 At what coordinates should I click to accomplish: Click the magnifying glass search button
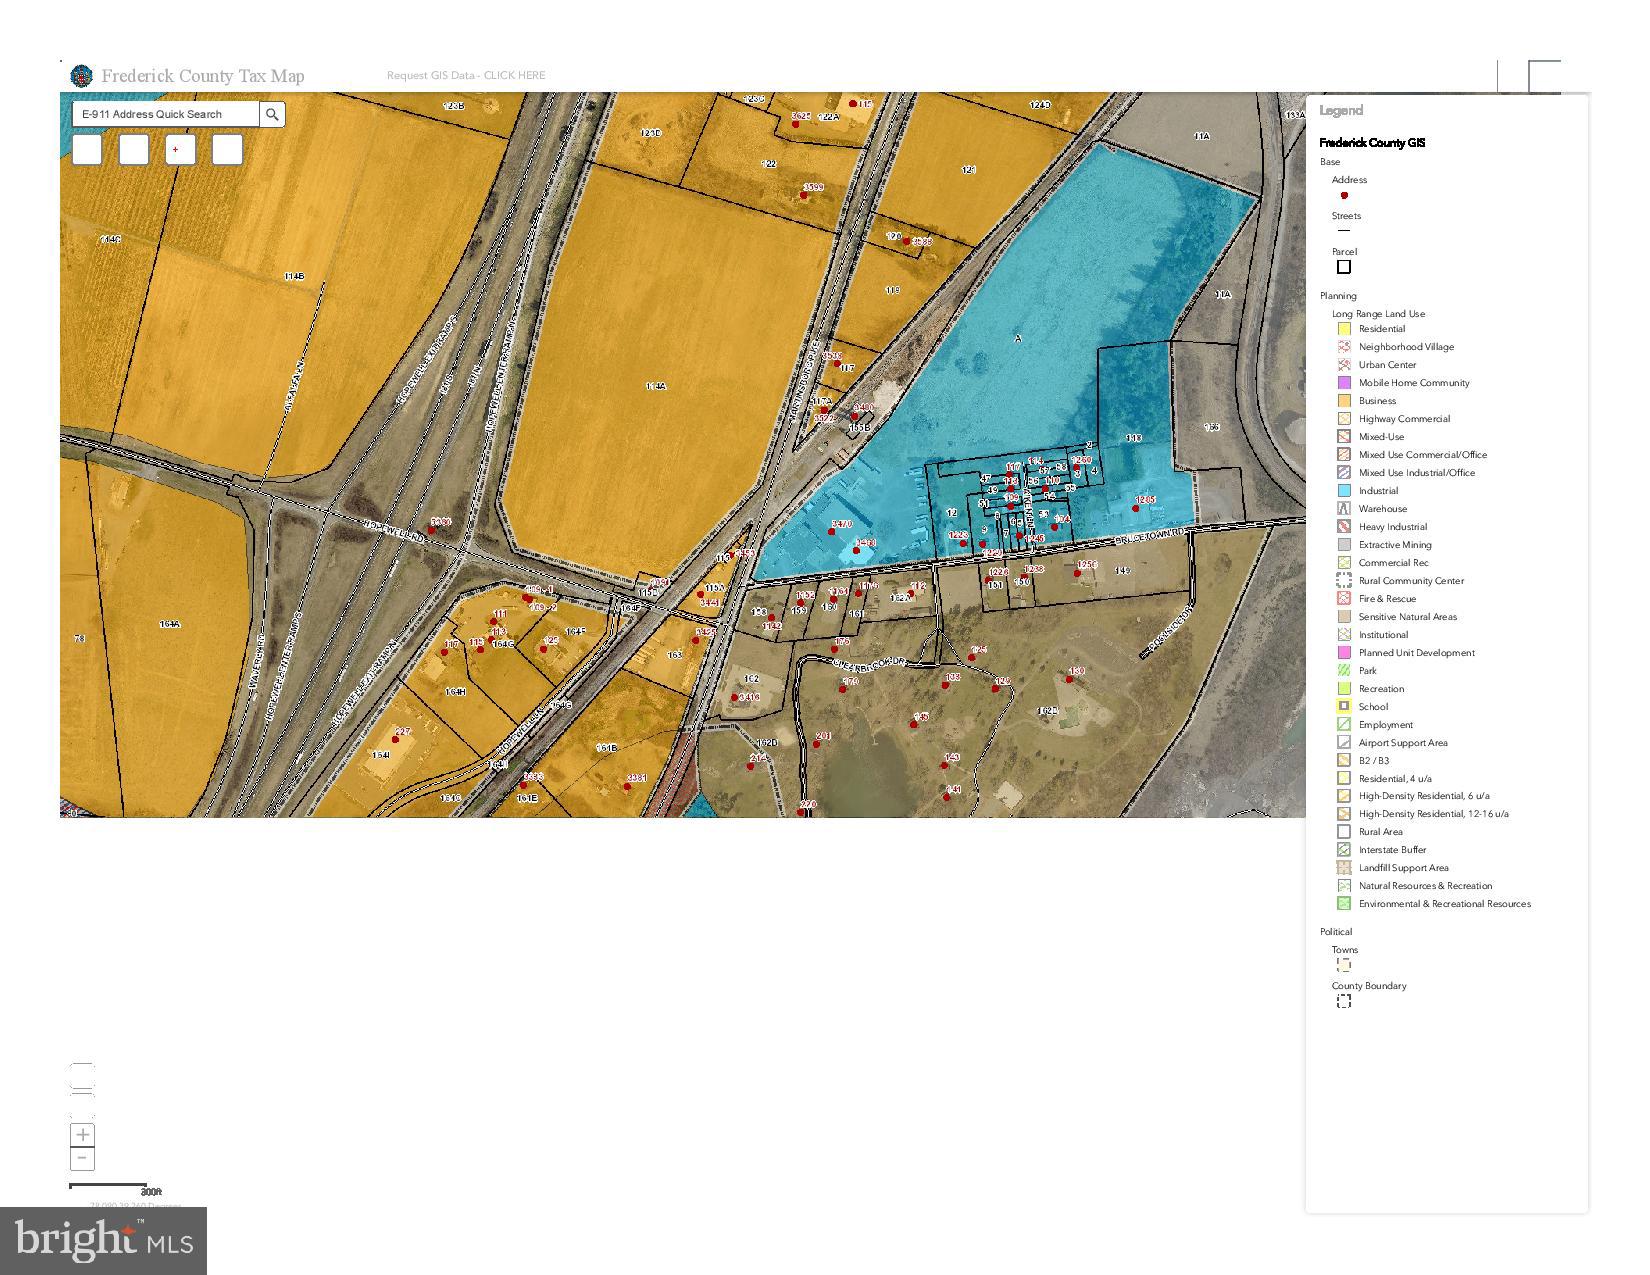click(x=272, y=115)
